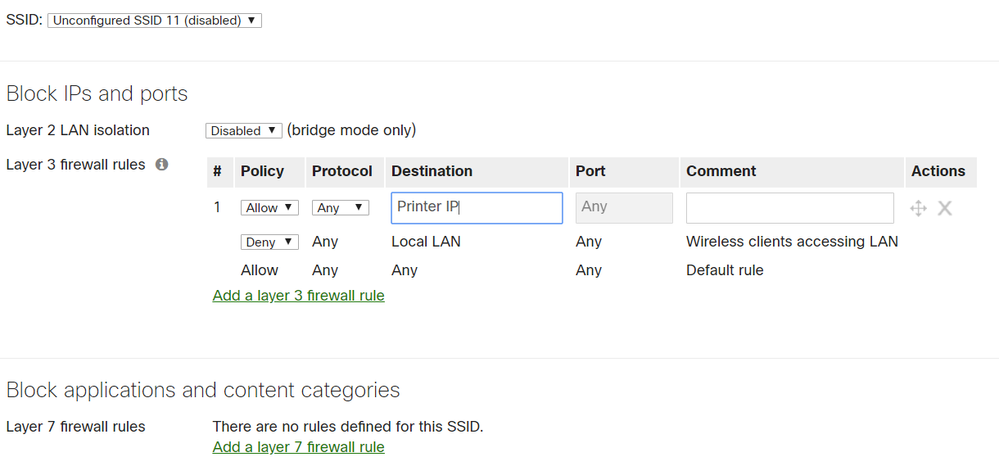This screenshot has width=999, height=471.
Task: Change Local LAN policy Deny dropdown
Action: click(x=270, y=242)
